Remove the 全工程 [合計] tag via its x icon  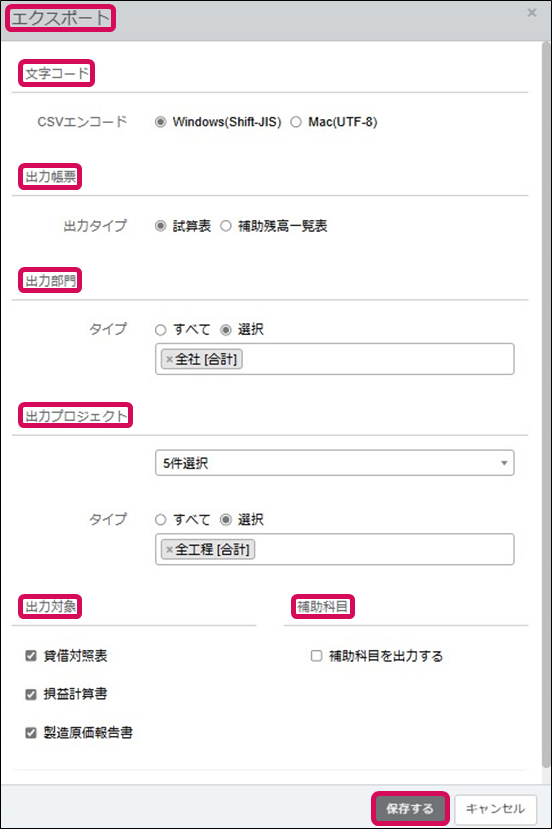pos(169,550)
